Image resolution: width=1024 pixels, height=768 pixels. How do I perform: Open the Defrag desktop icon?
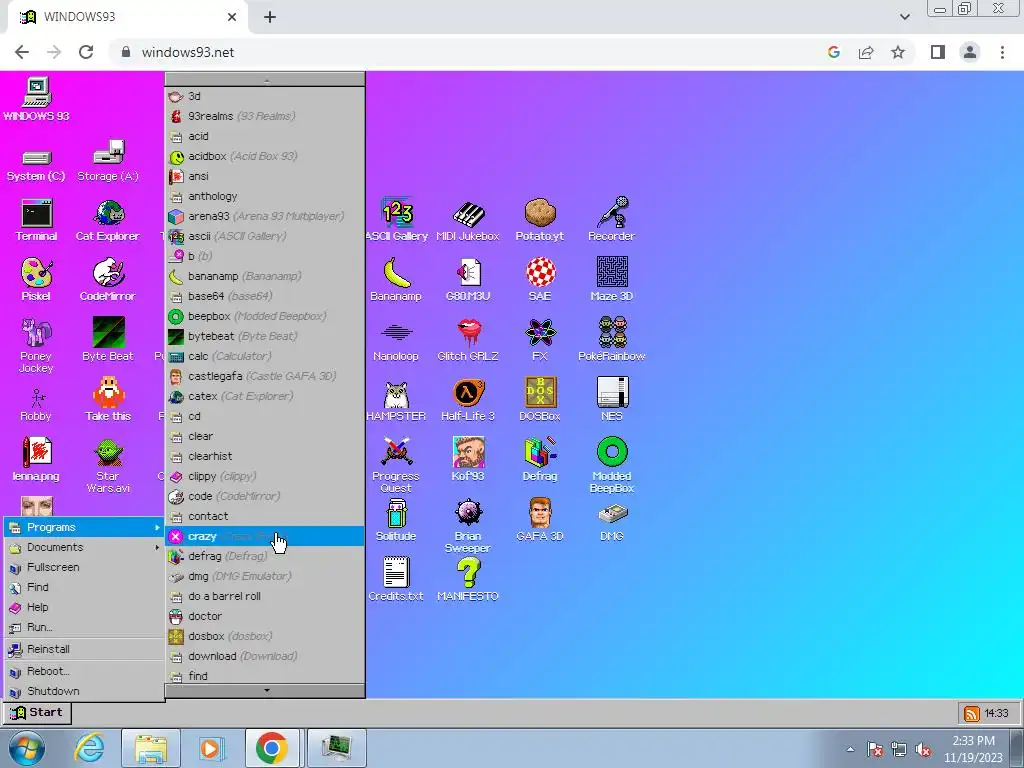(x=540, y=460)
